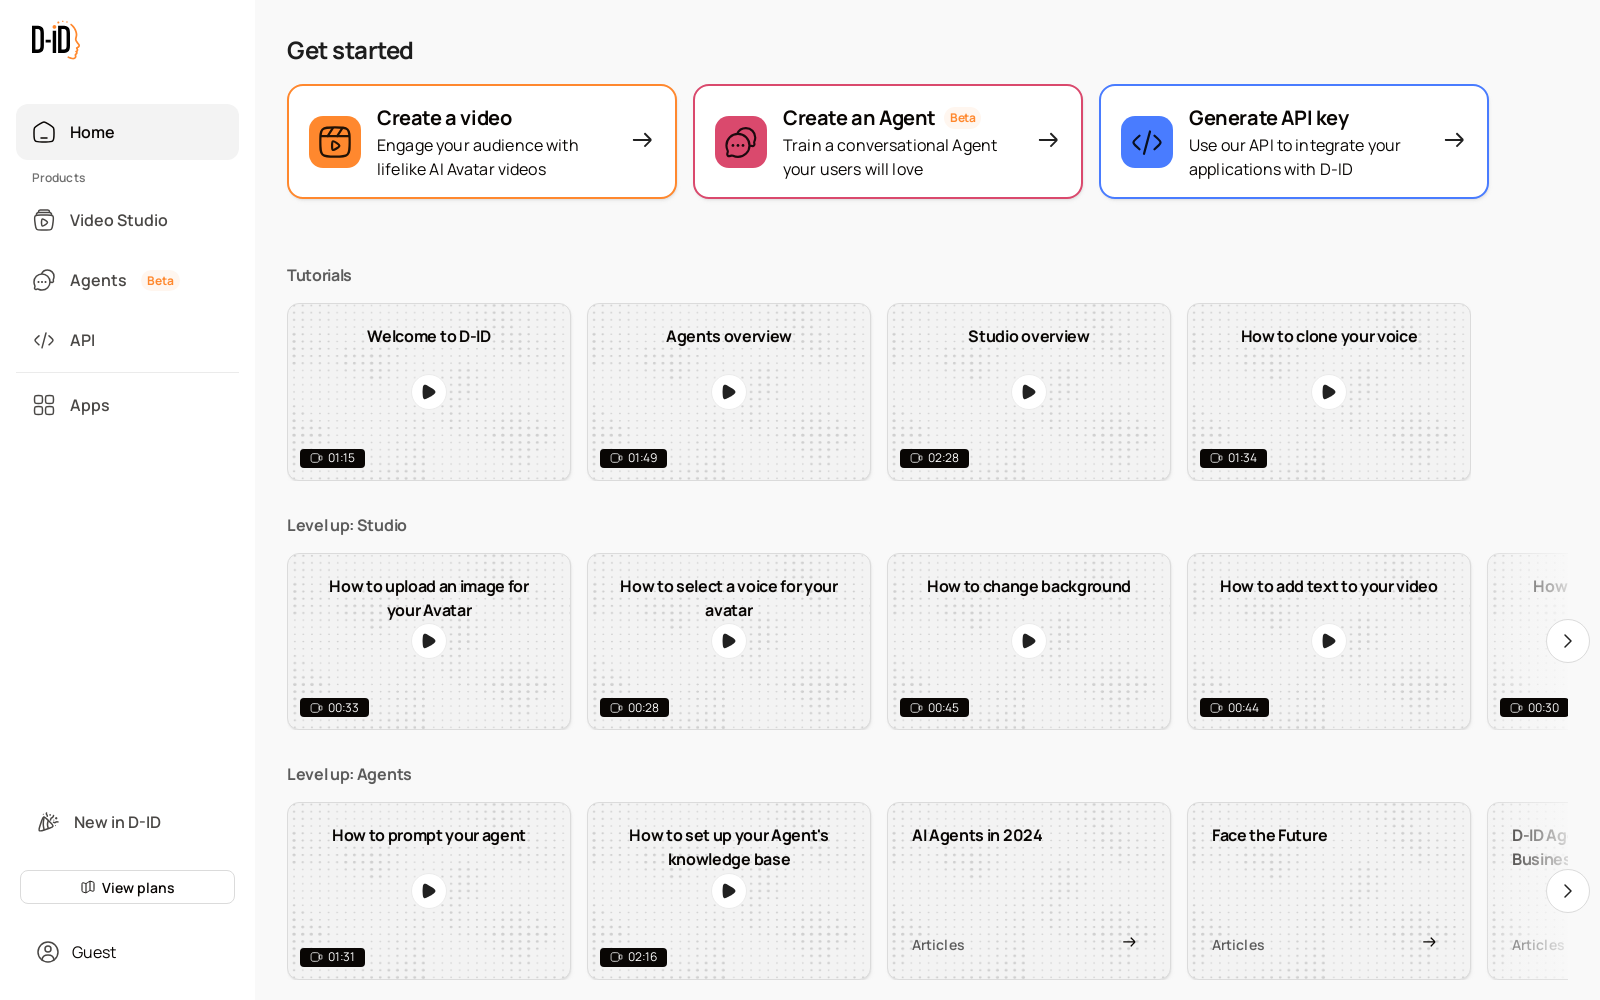This screenshot has width=1600, height=1000.
Task: Expand next Level up: Agents items
Action: pyautogui.click(x=1568, y=891)
